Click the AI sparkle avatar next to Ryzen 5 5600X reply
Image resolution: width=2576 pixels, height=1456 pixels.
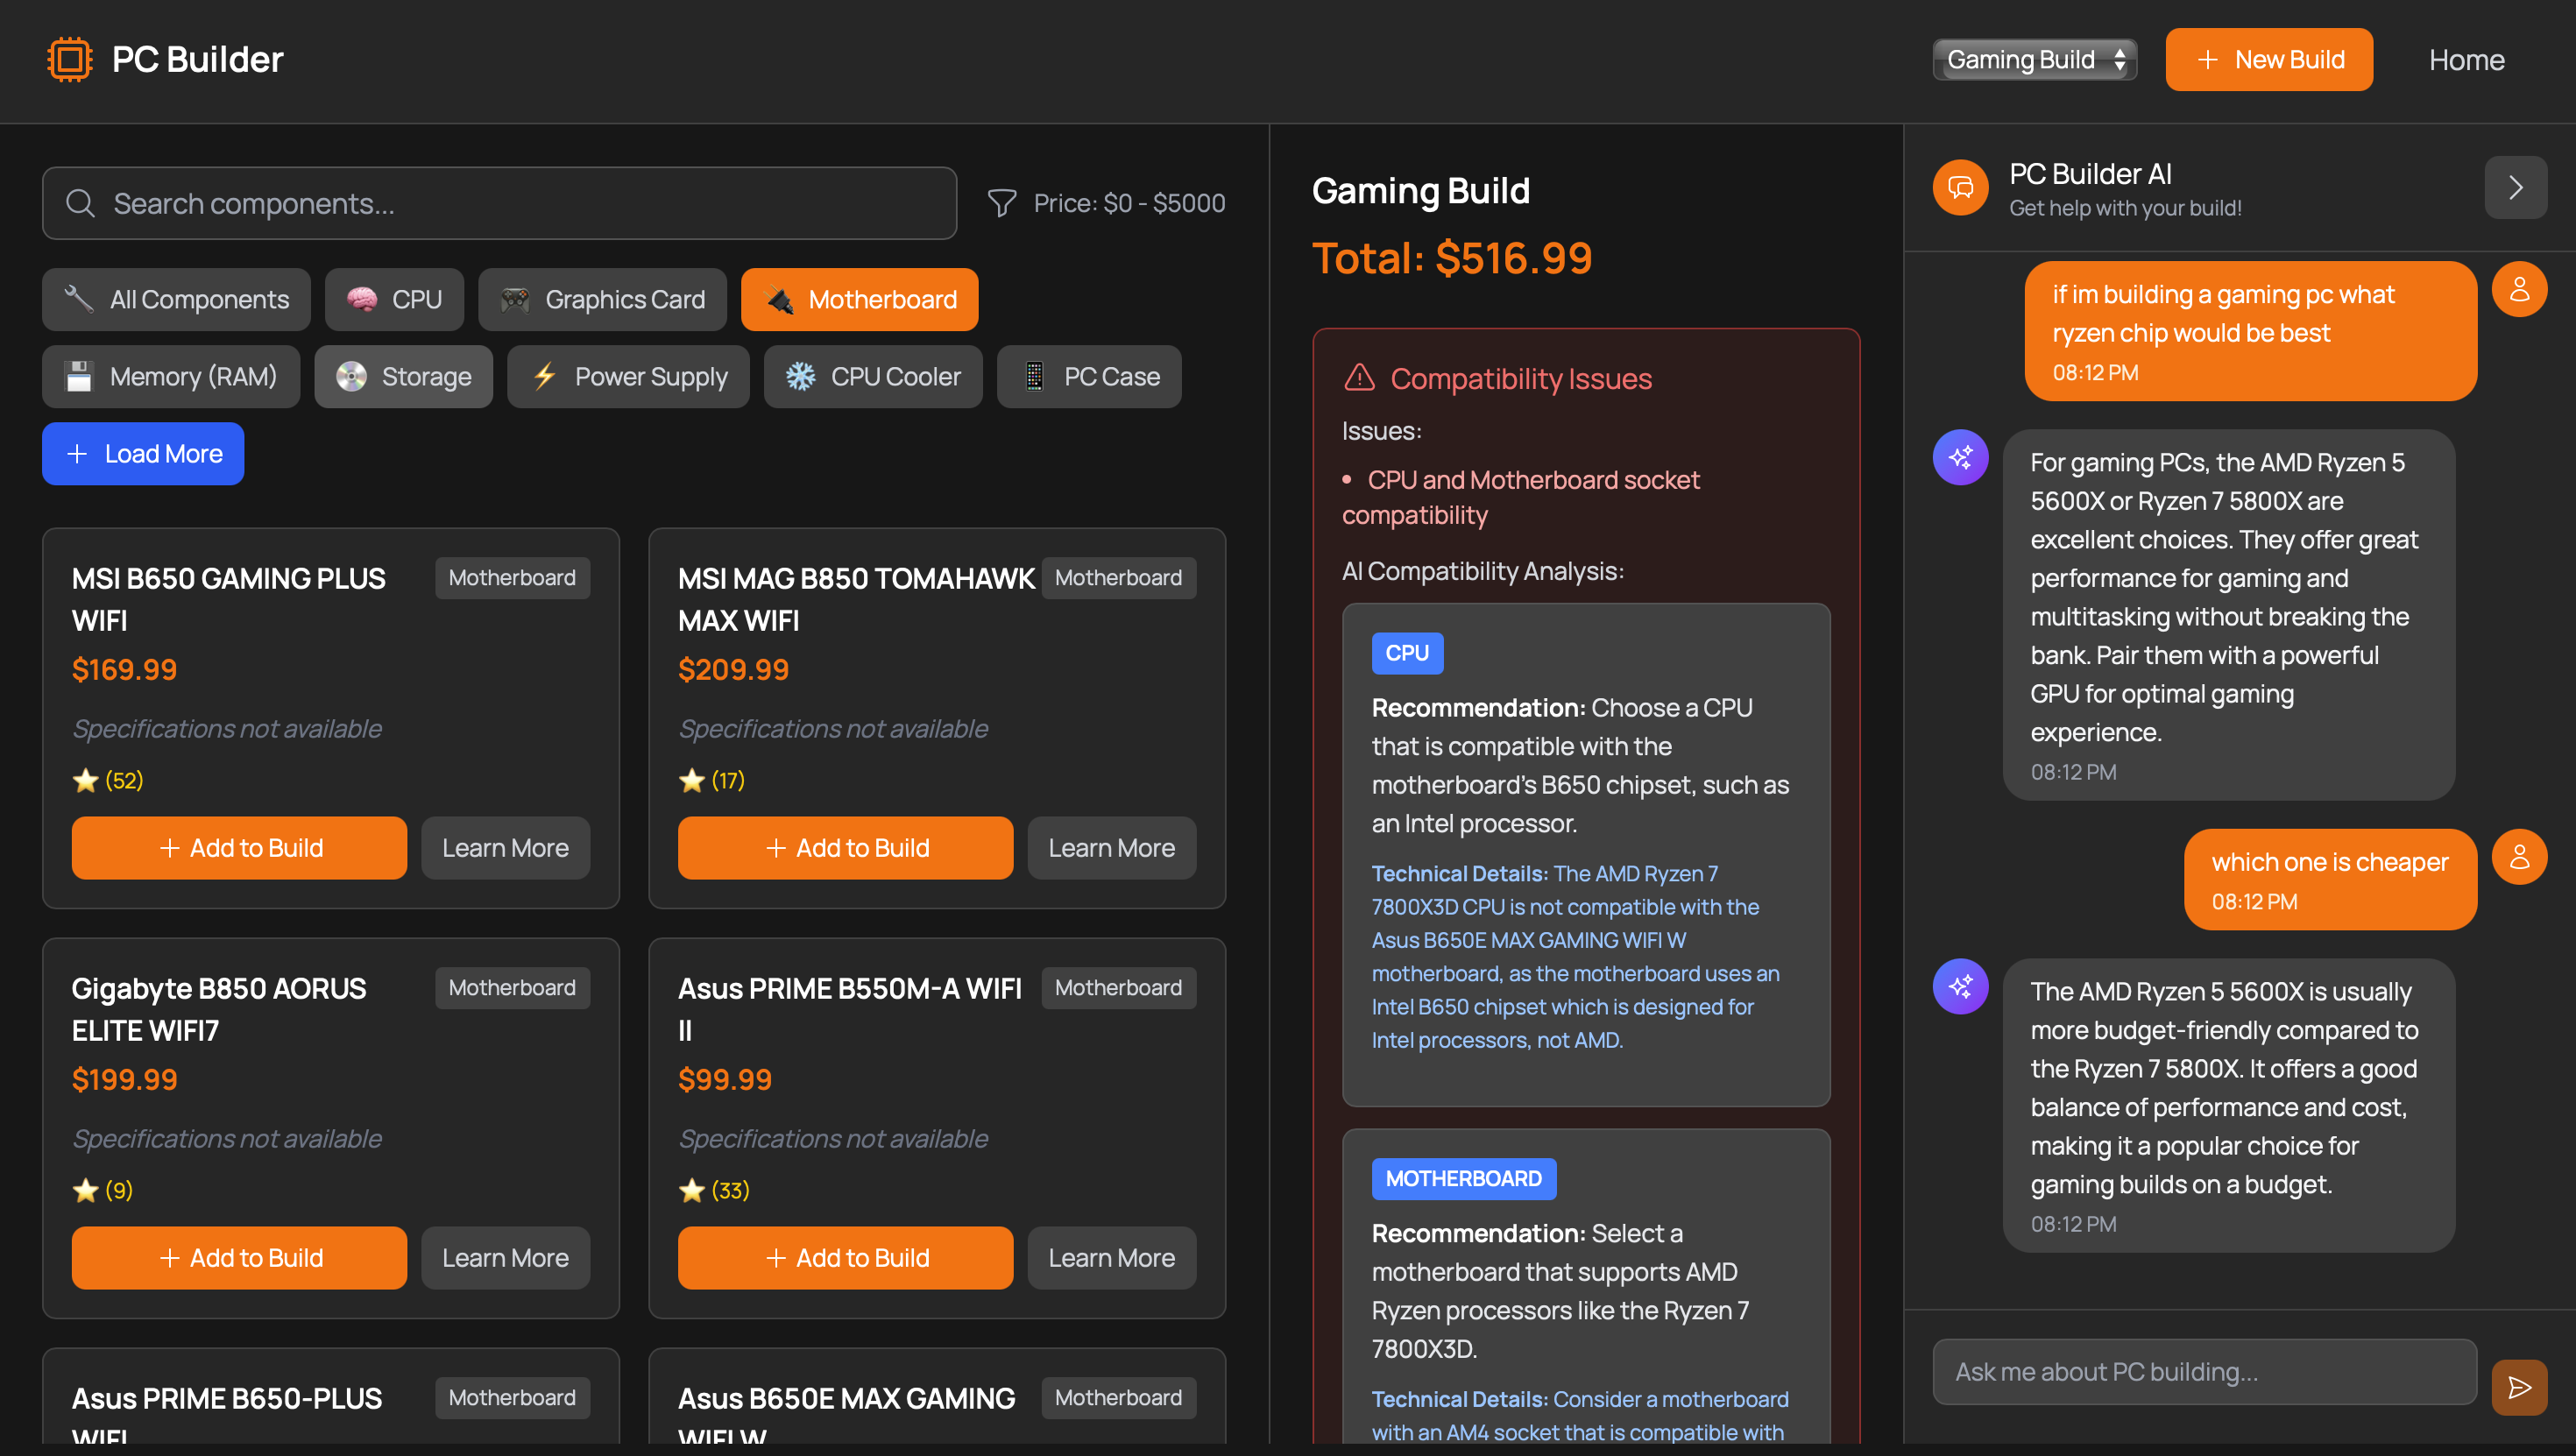pos(1960,987)
